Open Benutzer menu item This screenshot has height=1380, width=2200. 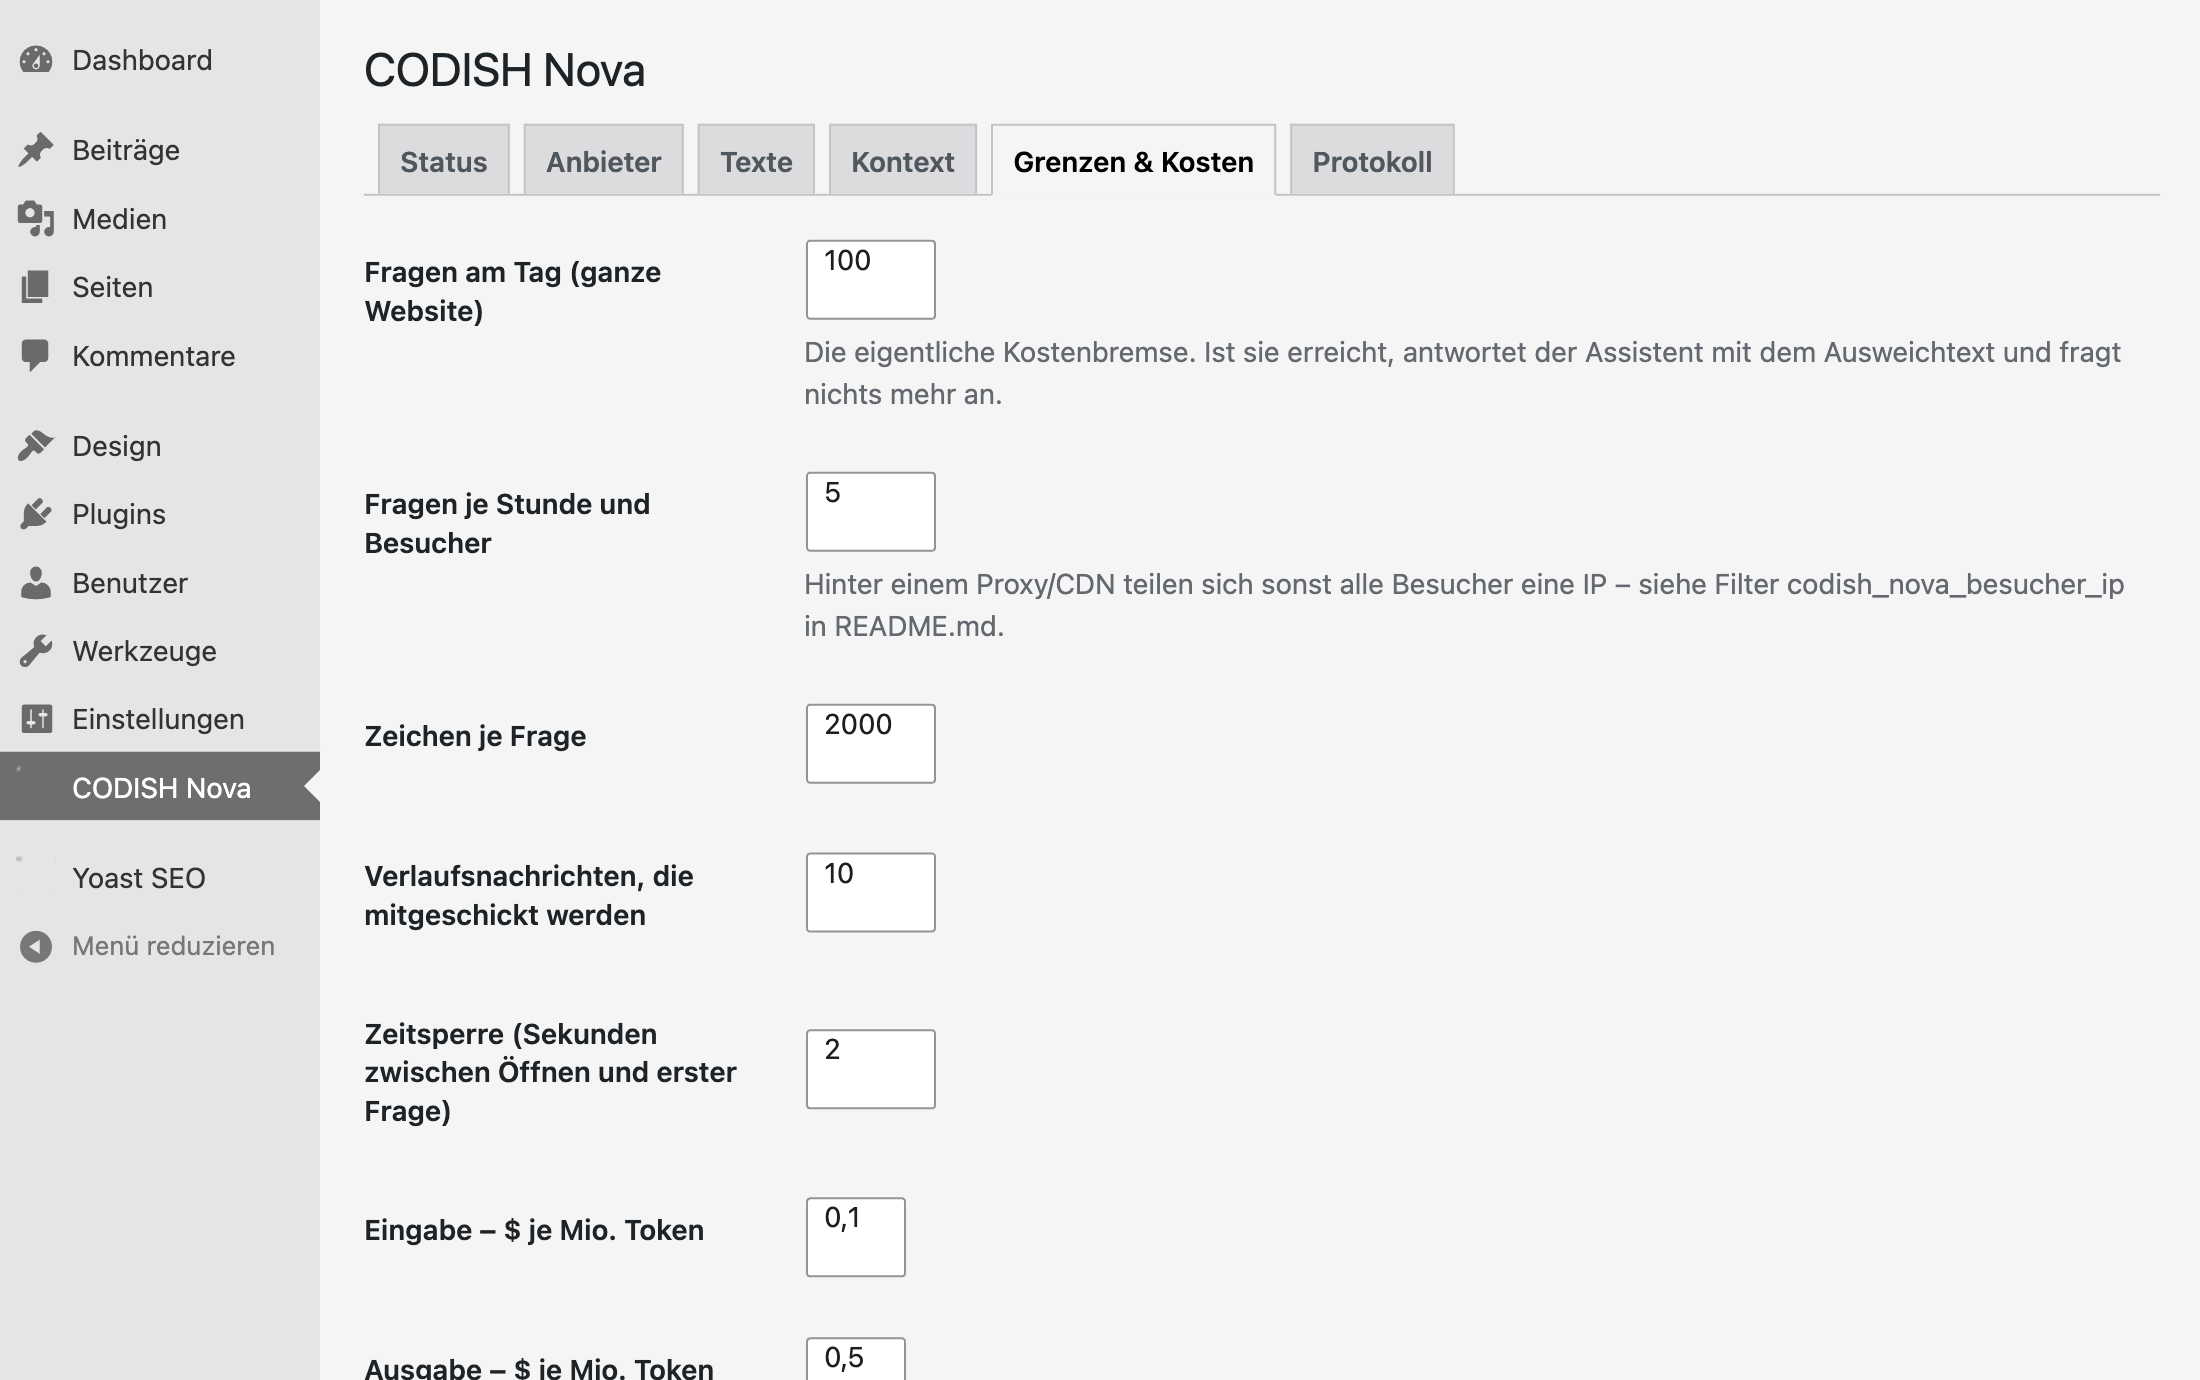tap(160, 583)
